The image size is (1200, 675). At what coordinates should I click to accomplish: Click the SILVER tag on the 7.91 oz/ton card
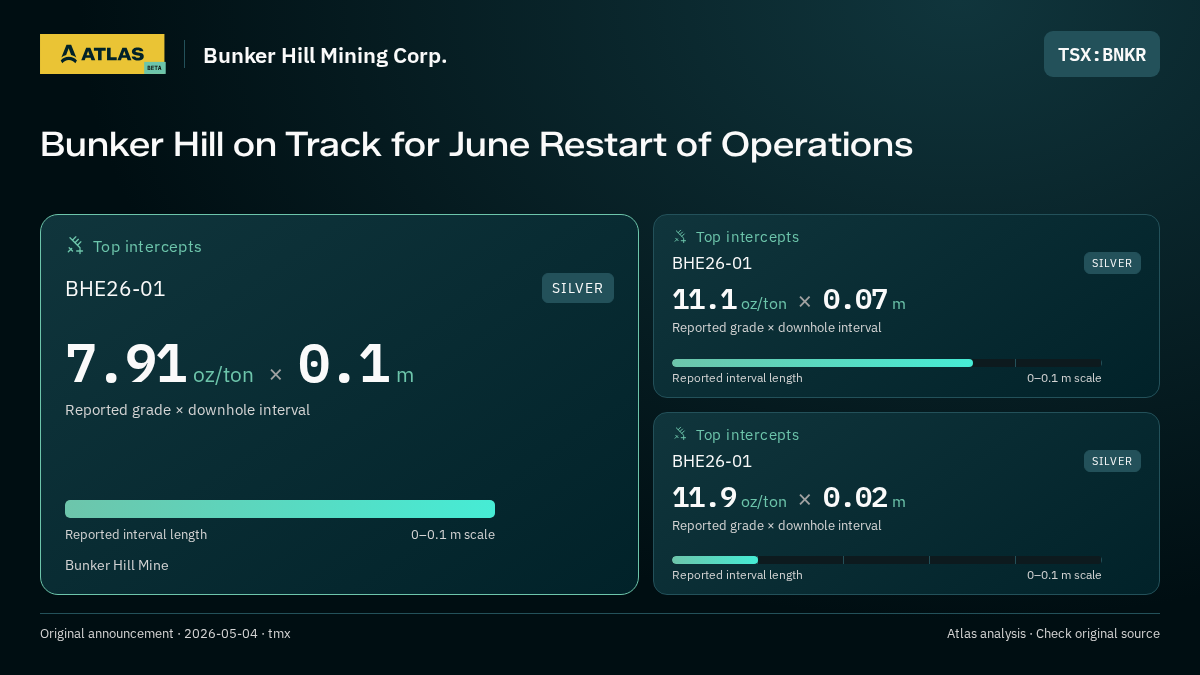tap(578, 288)
